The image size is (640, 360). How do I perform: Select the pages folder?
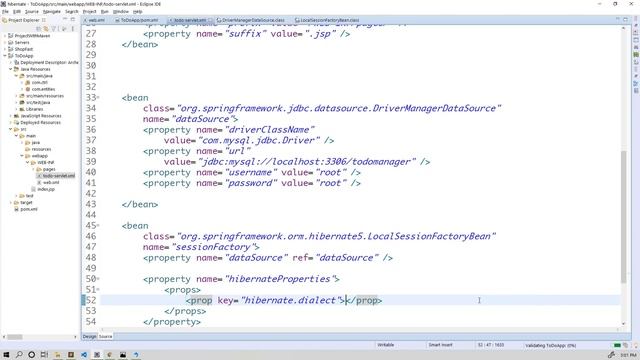(46, 169)
